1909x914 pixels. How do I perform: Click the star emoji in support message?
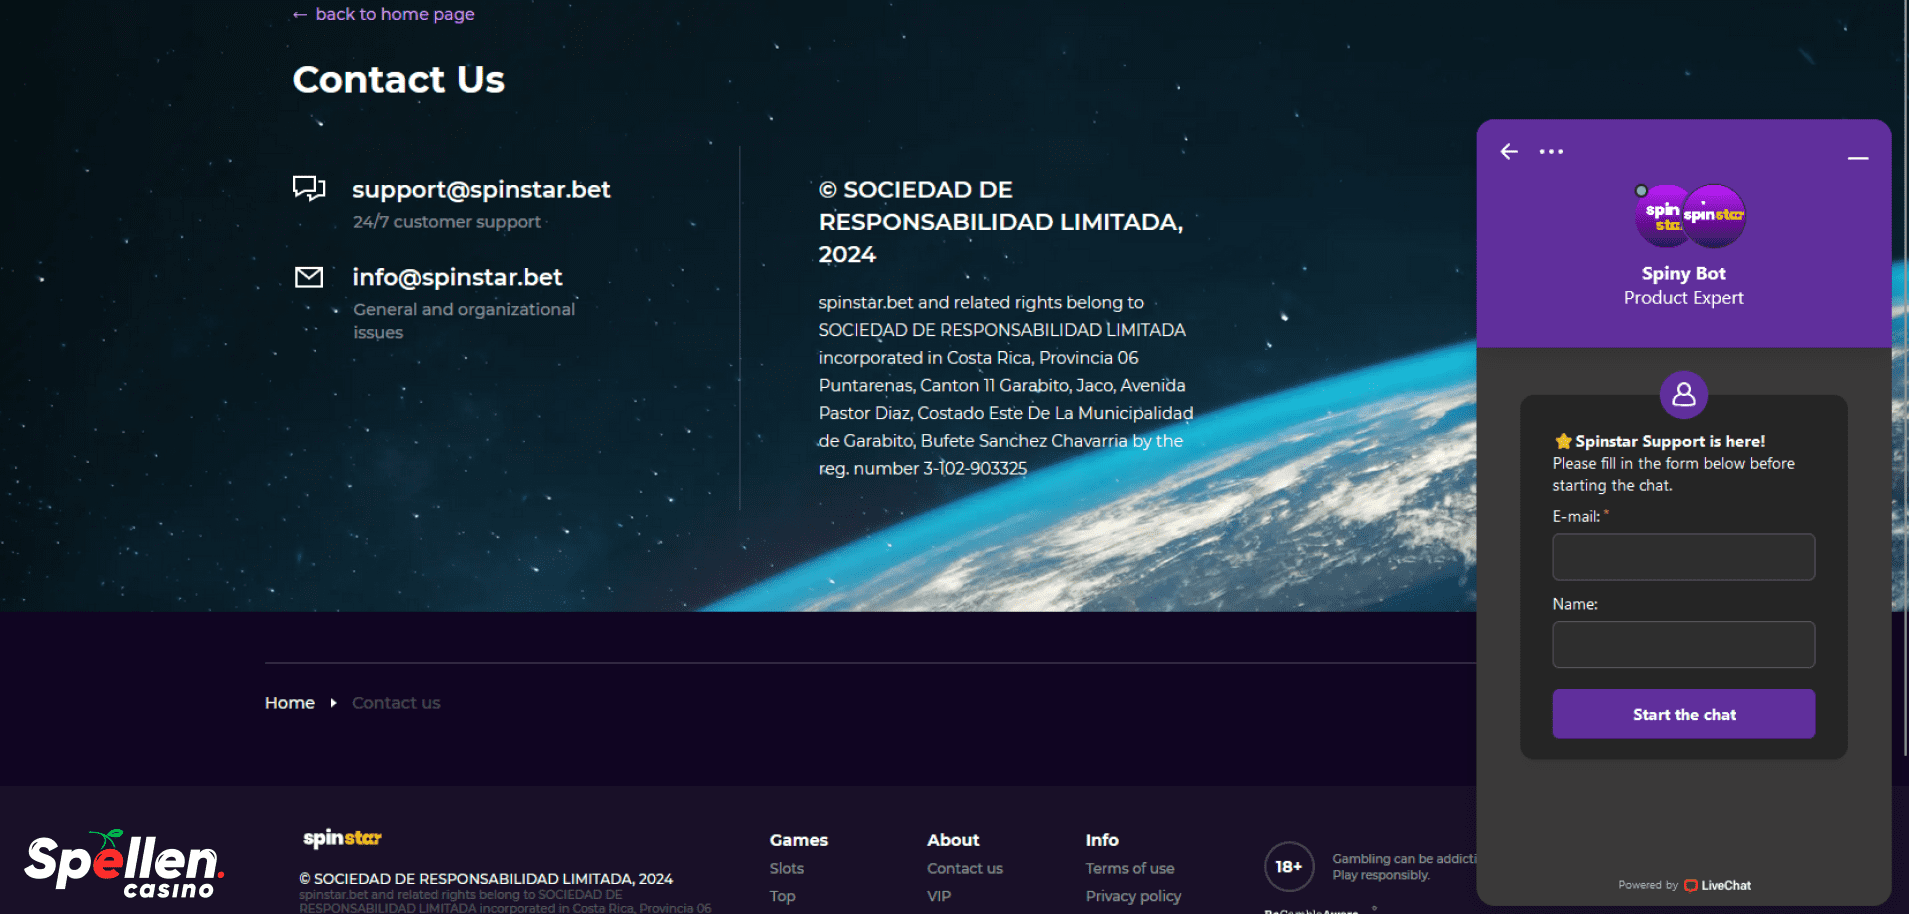coord(1563,441)
